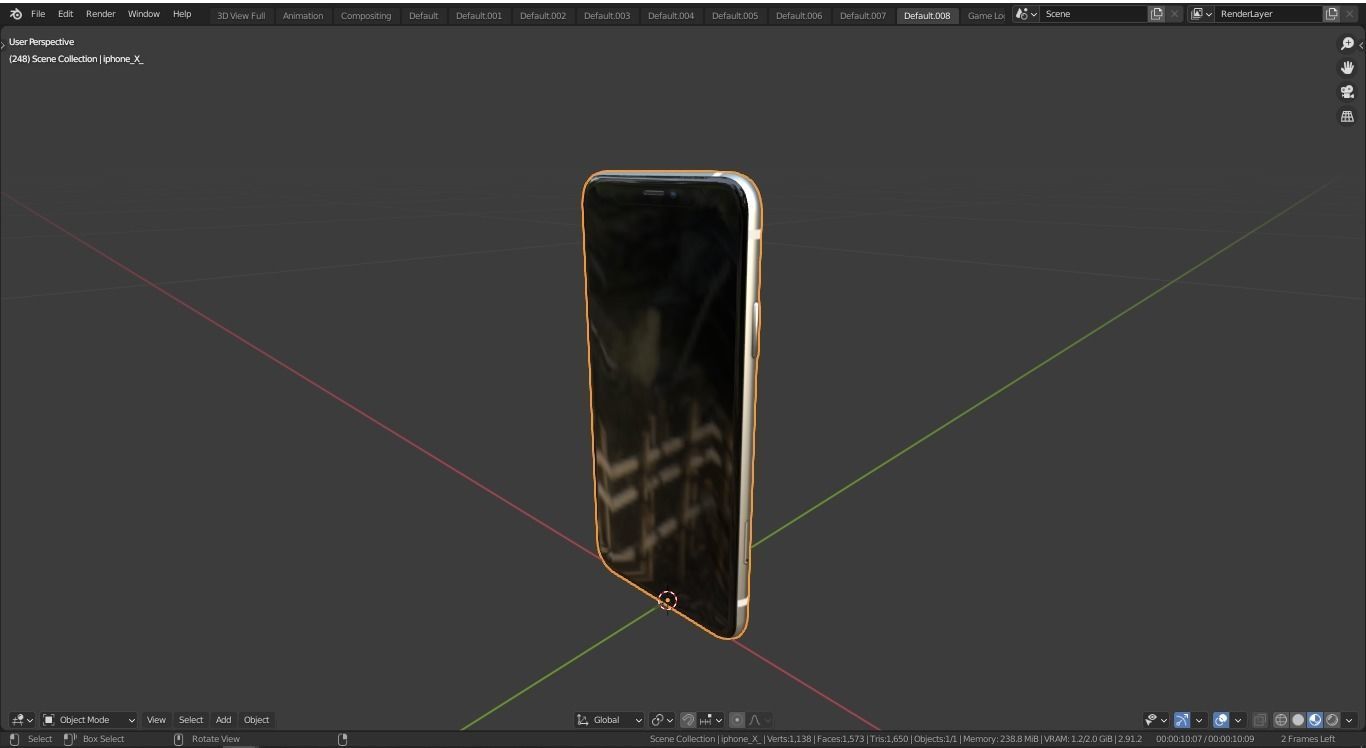Expand the sidebar with the small arrow
Image resolution: width=1366 pixels, height=748 pixels.
[x=1361, y=45]
